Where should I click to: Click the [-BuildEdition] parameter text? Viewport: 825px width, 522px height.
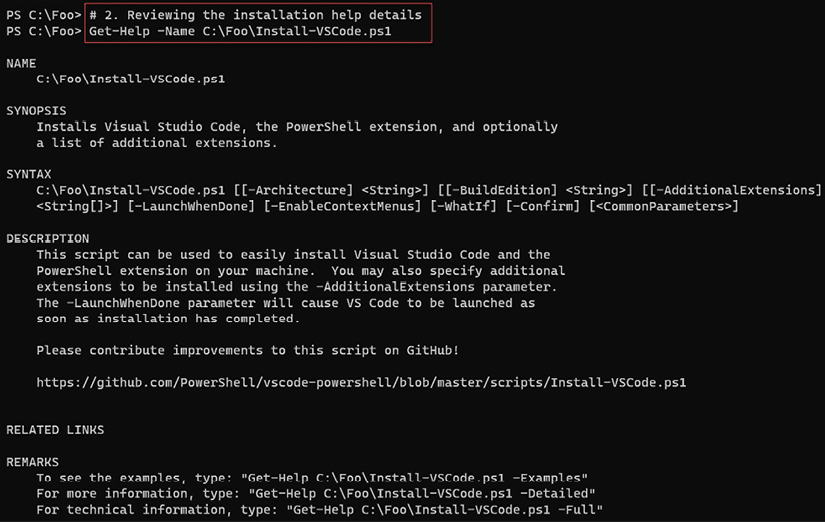[501, 190]
